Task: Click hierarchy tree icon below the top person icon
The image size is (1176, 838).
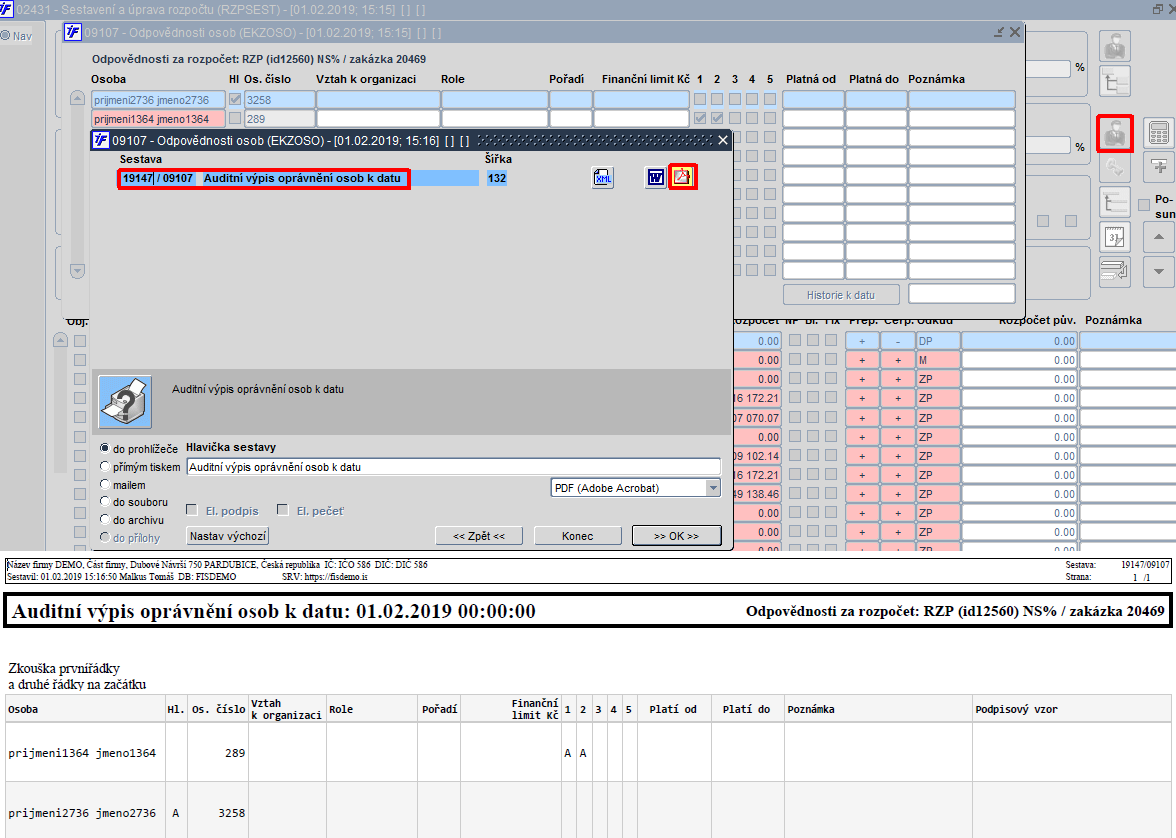Action: (x=1114, y=81)
